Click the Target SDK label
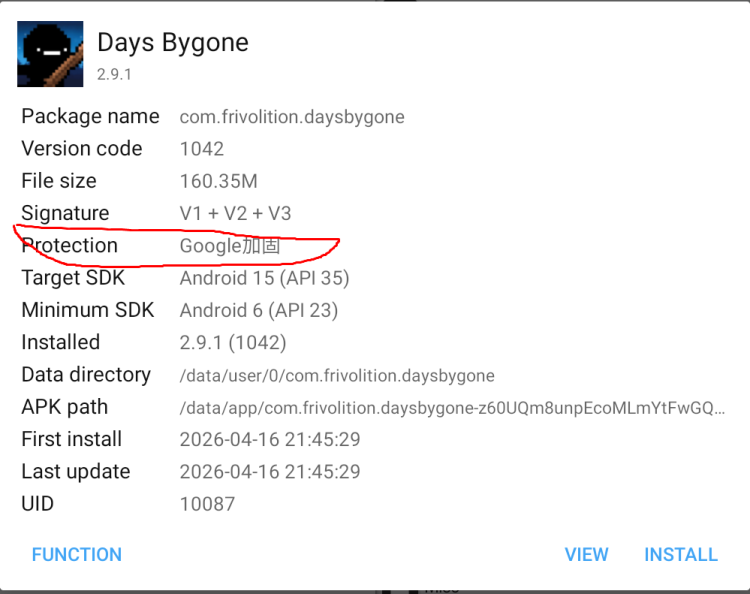Viewport: 750px width, 594px height. [x=73, y=278]
